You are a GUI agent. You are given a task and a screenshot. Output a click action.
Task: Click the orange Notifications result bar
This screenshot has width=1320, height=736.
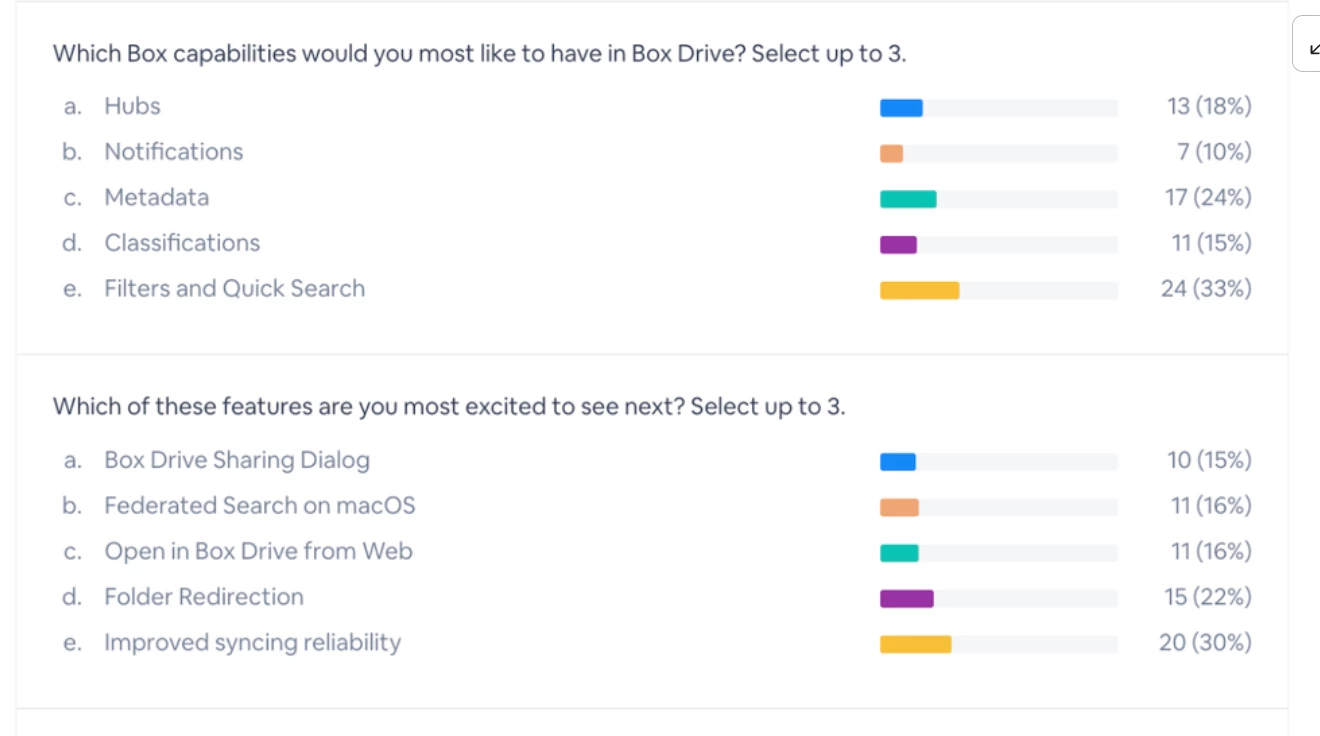click(891, 154)
